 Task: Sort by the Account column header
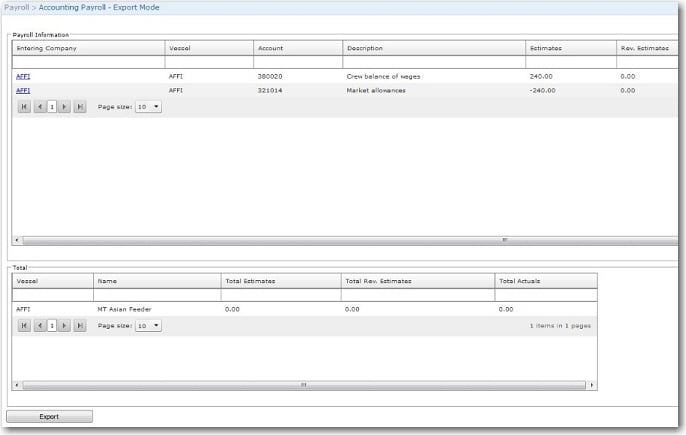pos(270,48)
